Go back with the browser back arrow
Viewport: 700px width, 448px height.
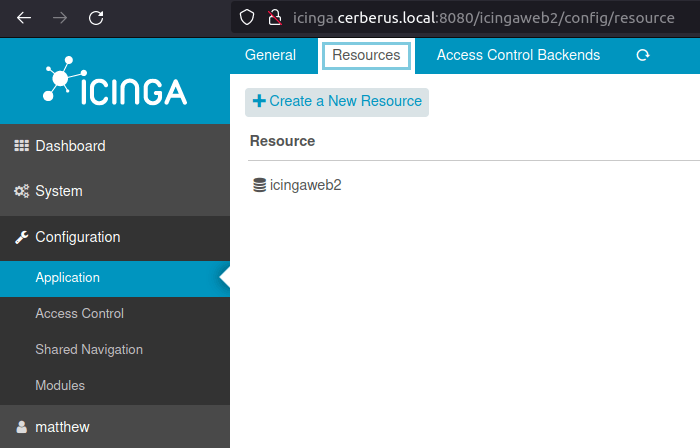24,18
